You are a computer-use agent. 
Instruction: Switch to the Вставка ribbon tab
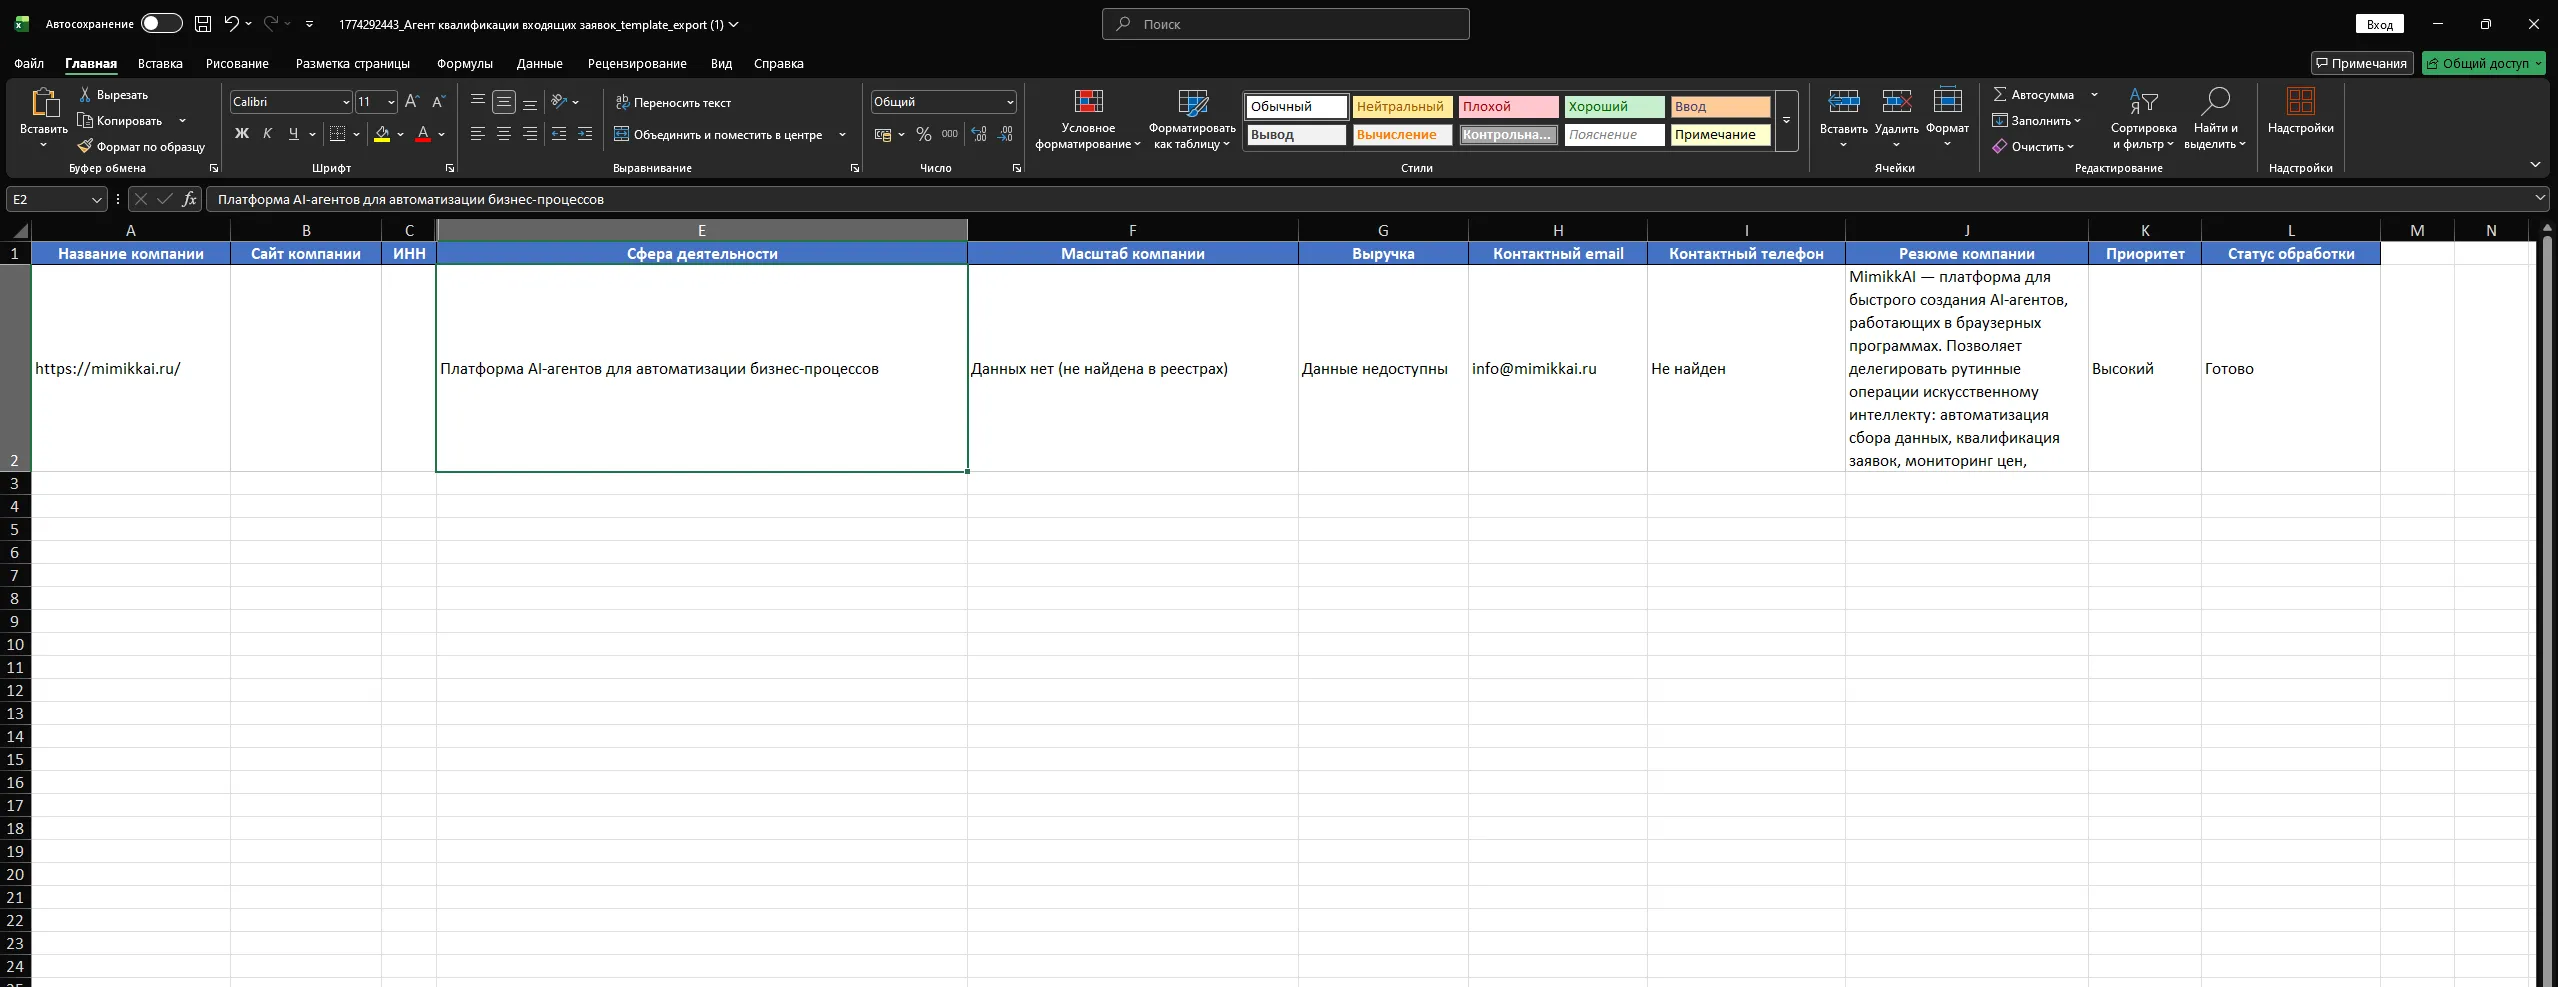(160, 63)
